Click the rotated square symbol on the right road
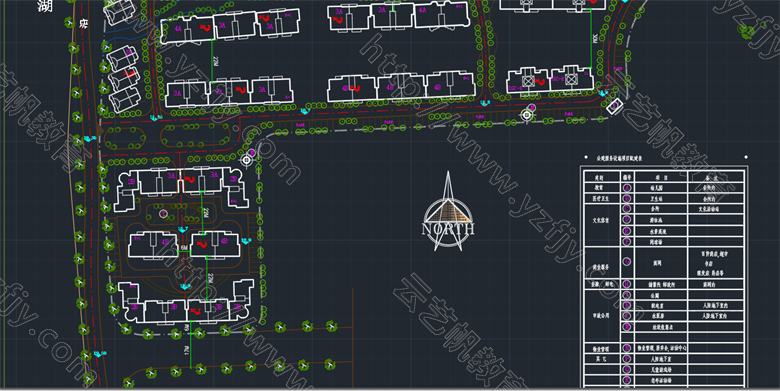 [614, 106]
